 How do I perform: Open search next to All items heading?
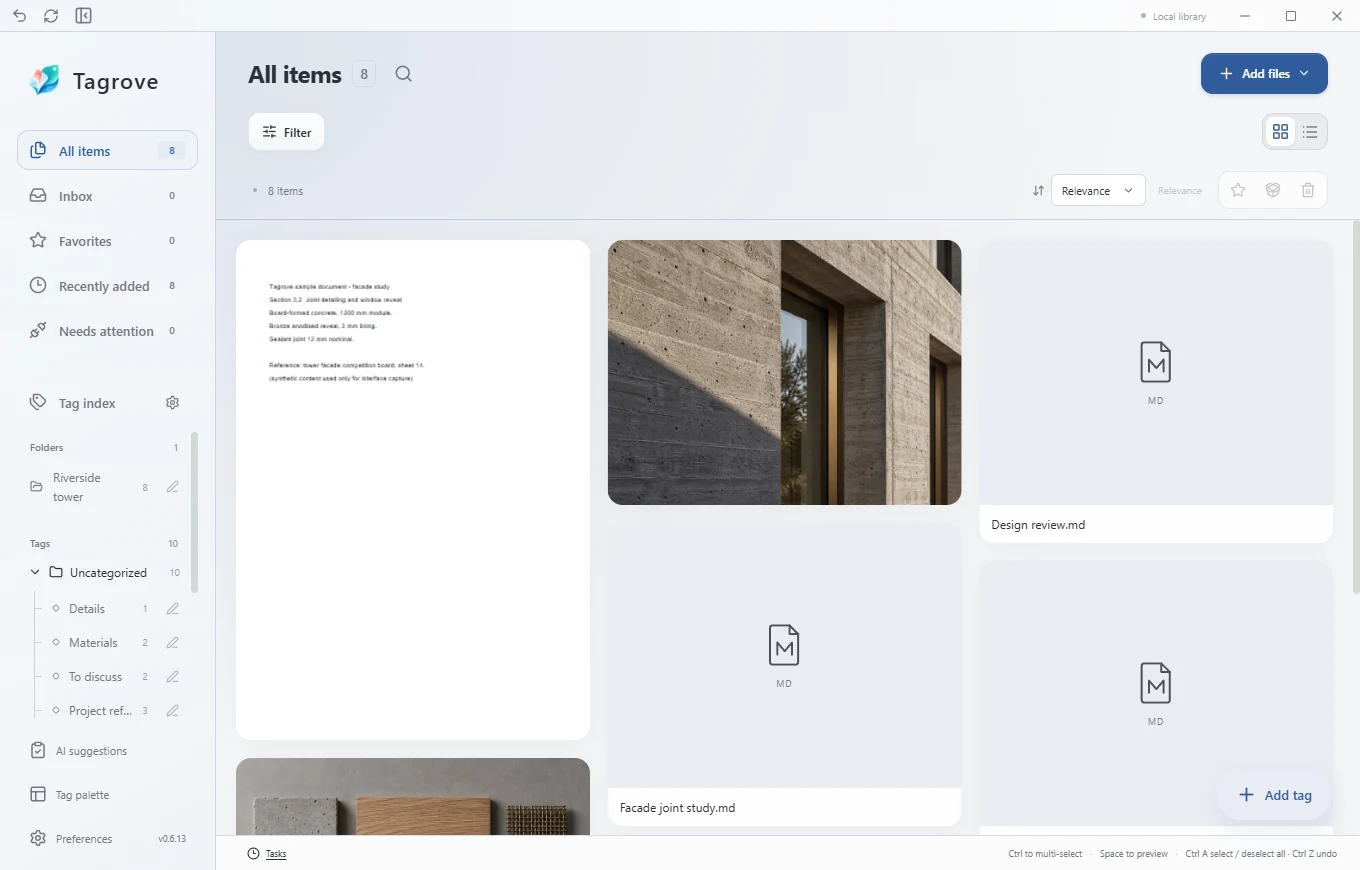tap(403, 74)
